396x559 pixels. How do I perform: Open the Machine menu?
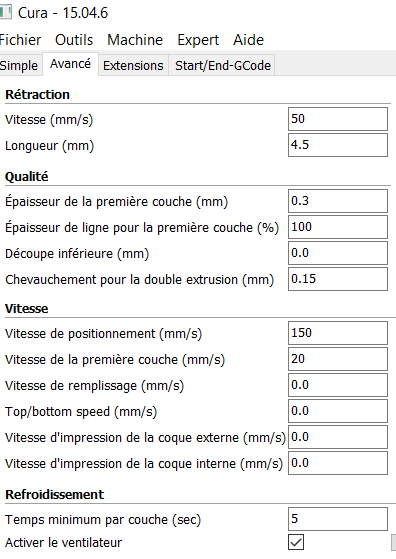coord(135,40)
